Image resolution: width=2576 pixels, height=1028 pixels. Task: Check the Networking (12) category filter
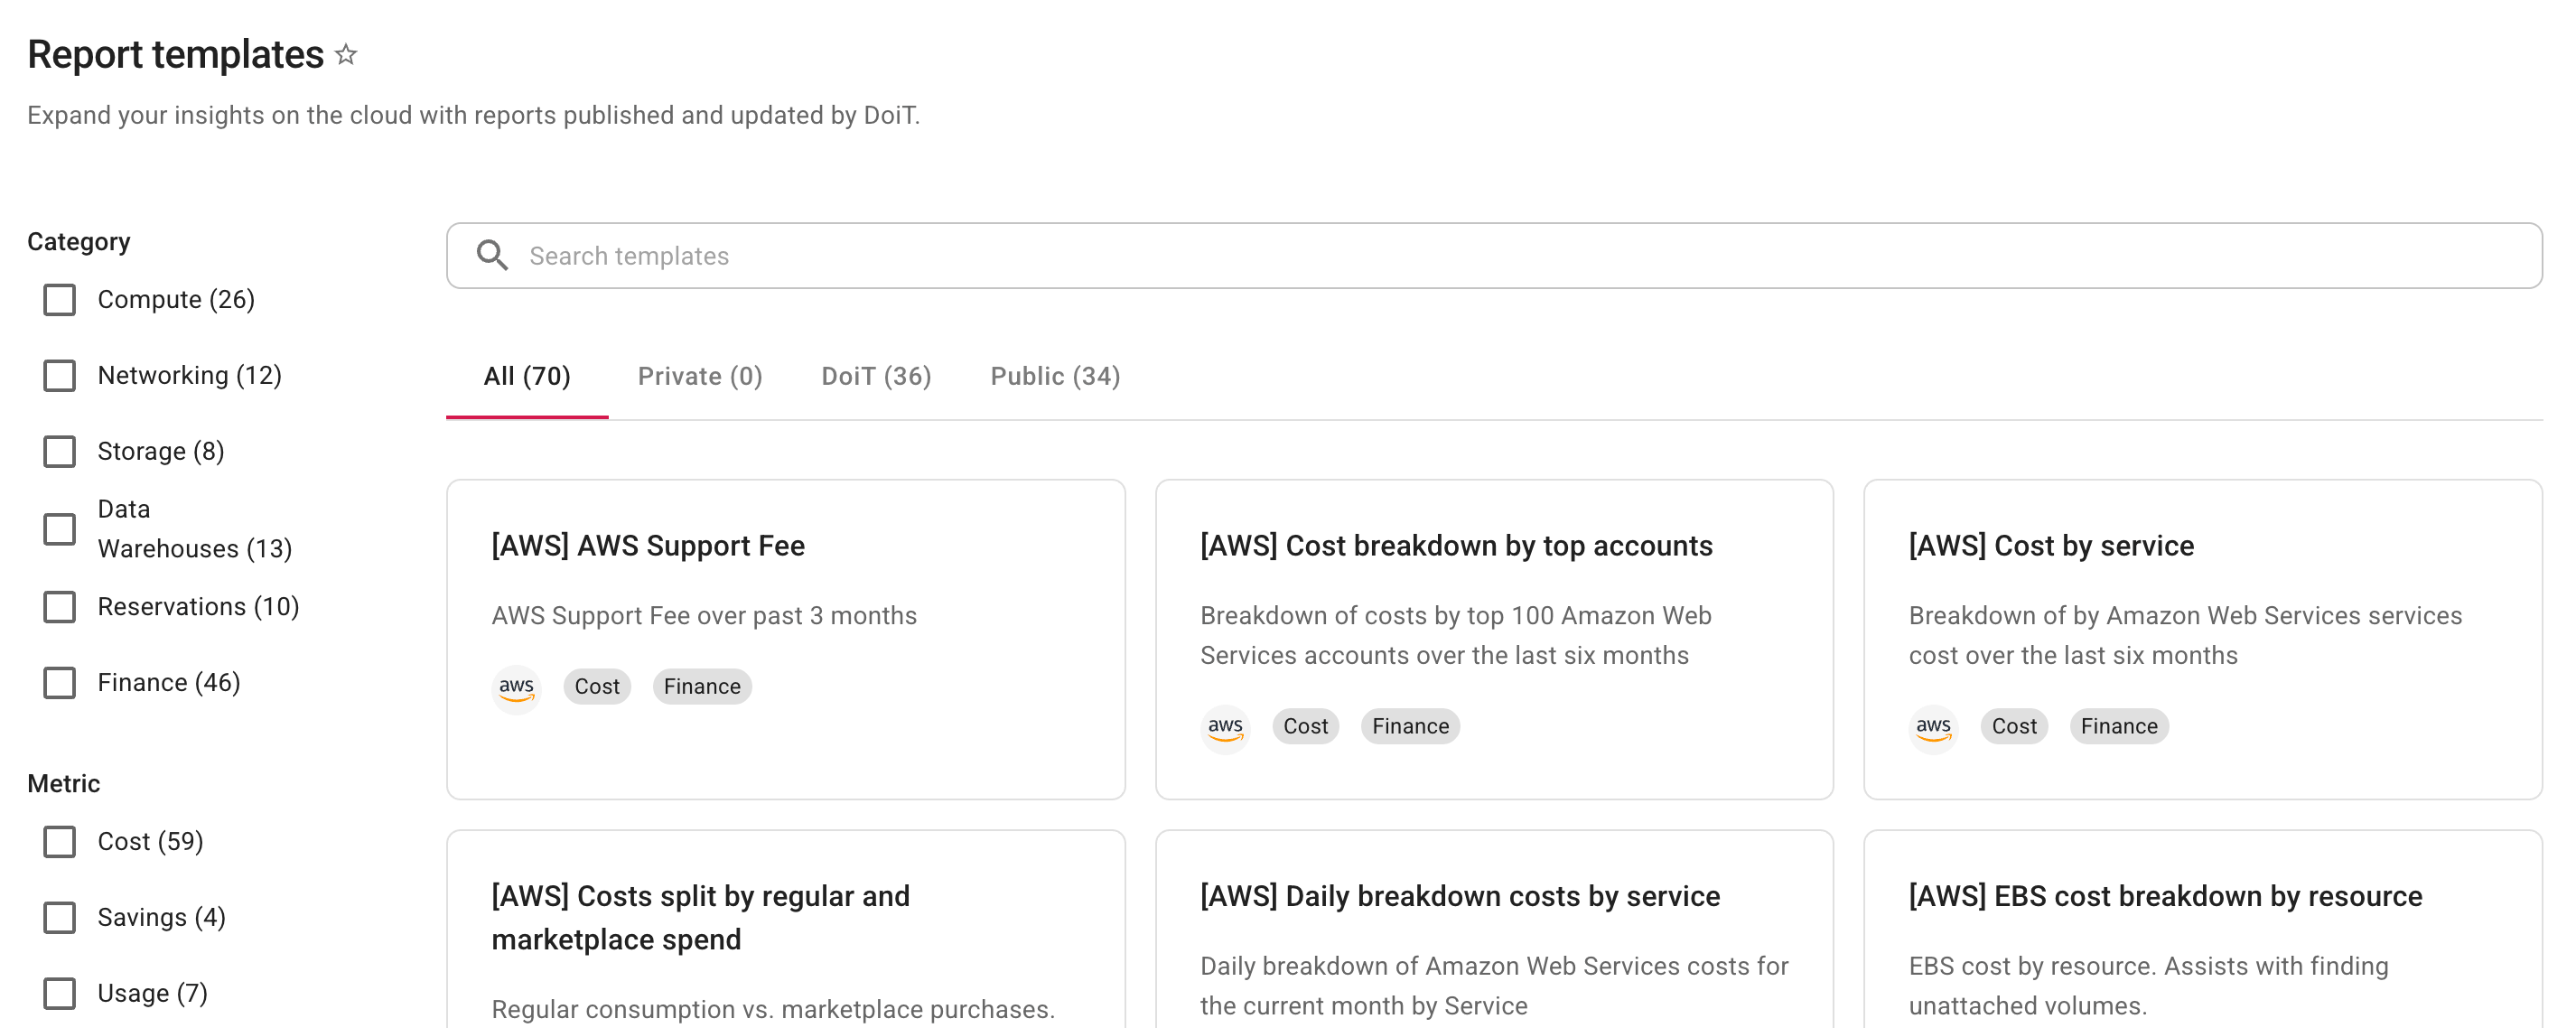point(60,376)
